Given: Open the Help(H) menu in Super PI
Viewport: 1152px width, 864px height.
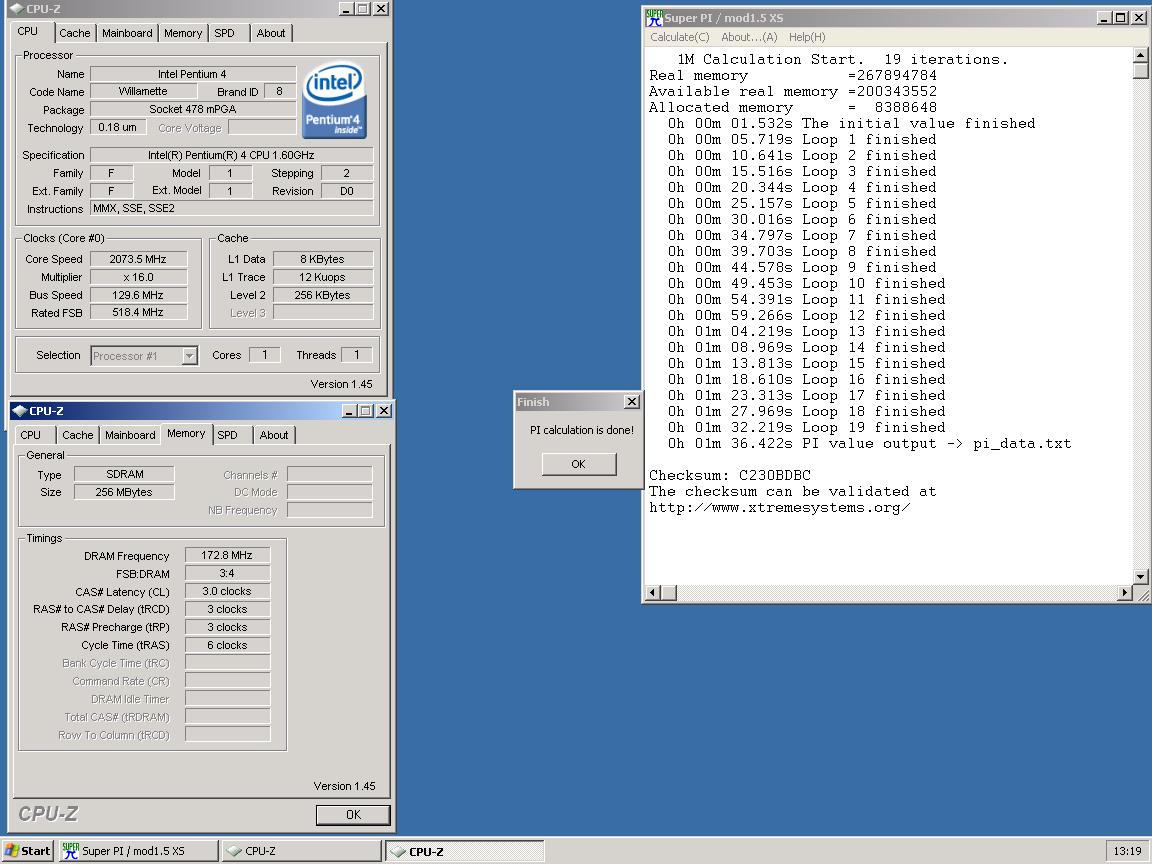Looking at the screenshot, I should pos(807,37).
